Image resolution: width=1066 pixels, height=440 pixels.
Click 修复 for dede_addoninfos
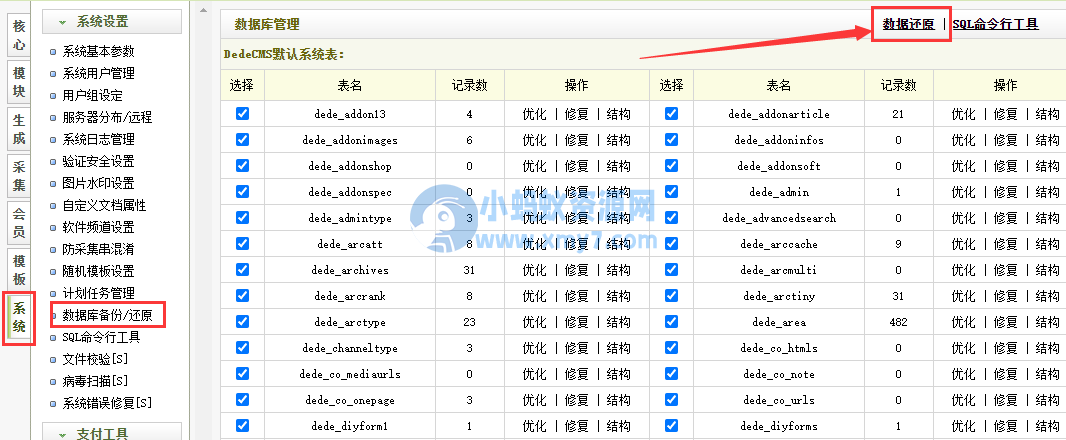click(1005, 140)
